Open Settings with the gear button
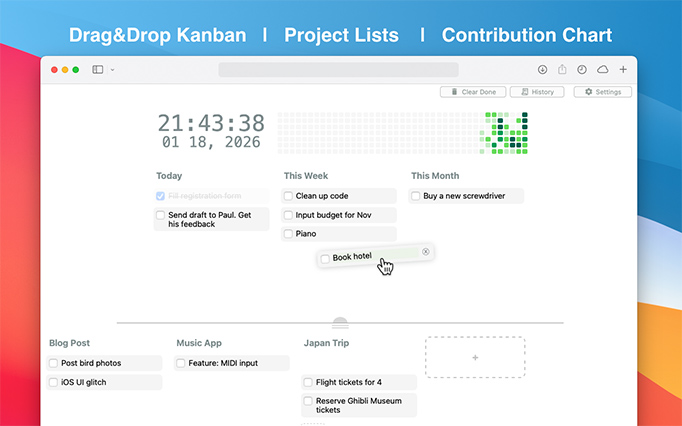This screenshot has width=682, height=426. (602, 92)
